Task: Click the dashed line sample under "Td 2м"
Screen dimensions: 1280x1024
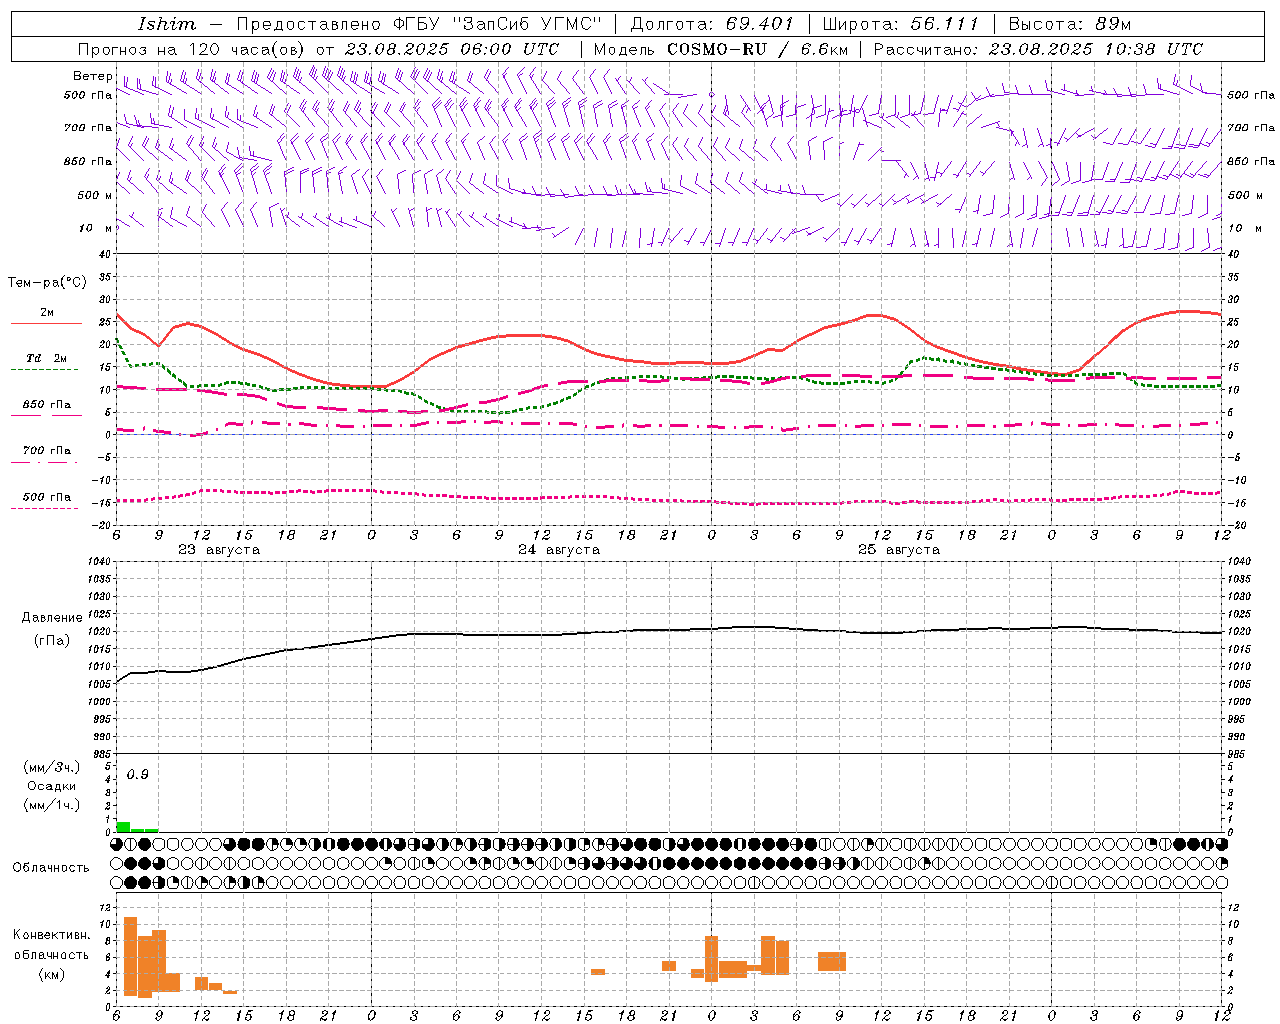Action: tap(44, 370)
